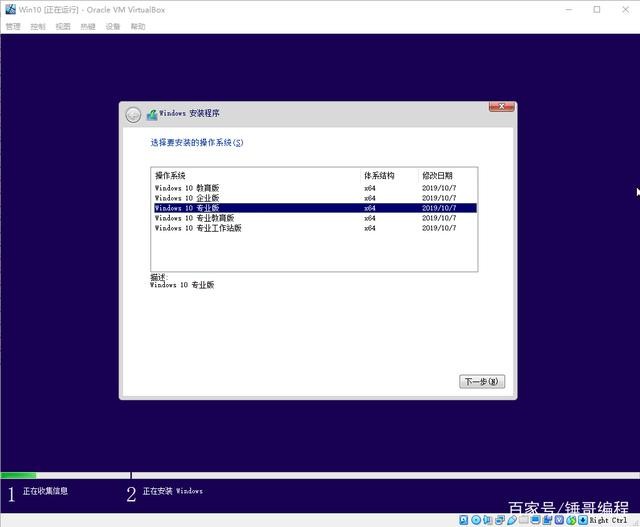The width and height of the screenshot is (640, 527).
Task: Click the recording status bar icon
Action: pyautogui.click(x=547, y=520)
